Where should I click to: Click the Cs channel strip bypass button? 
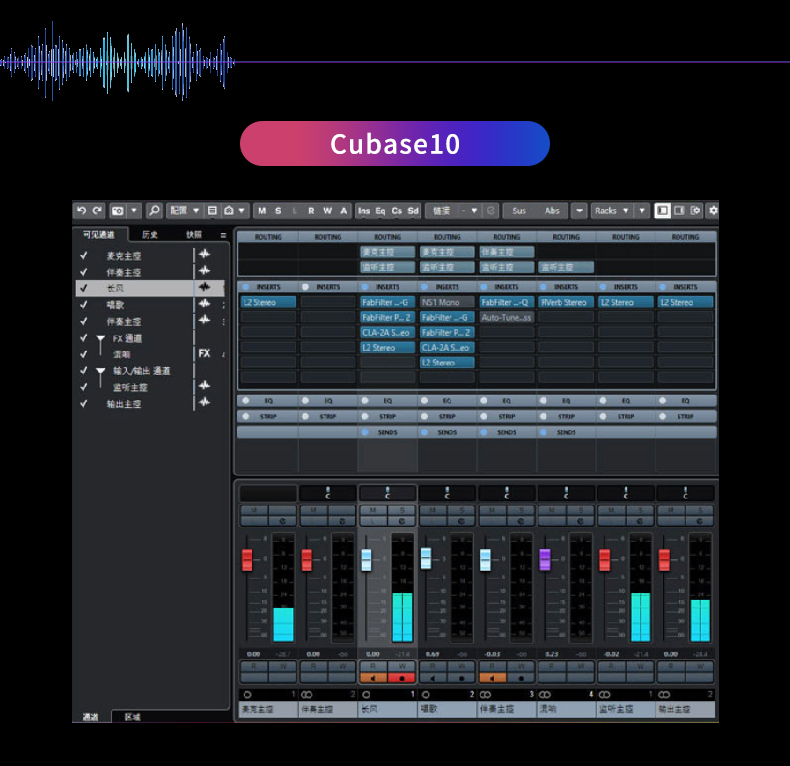(x=397, y=211)
